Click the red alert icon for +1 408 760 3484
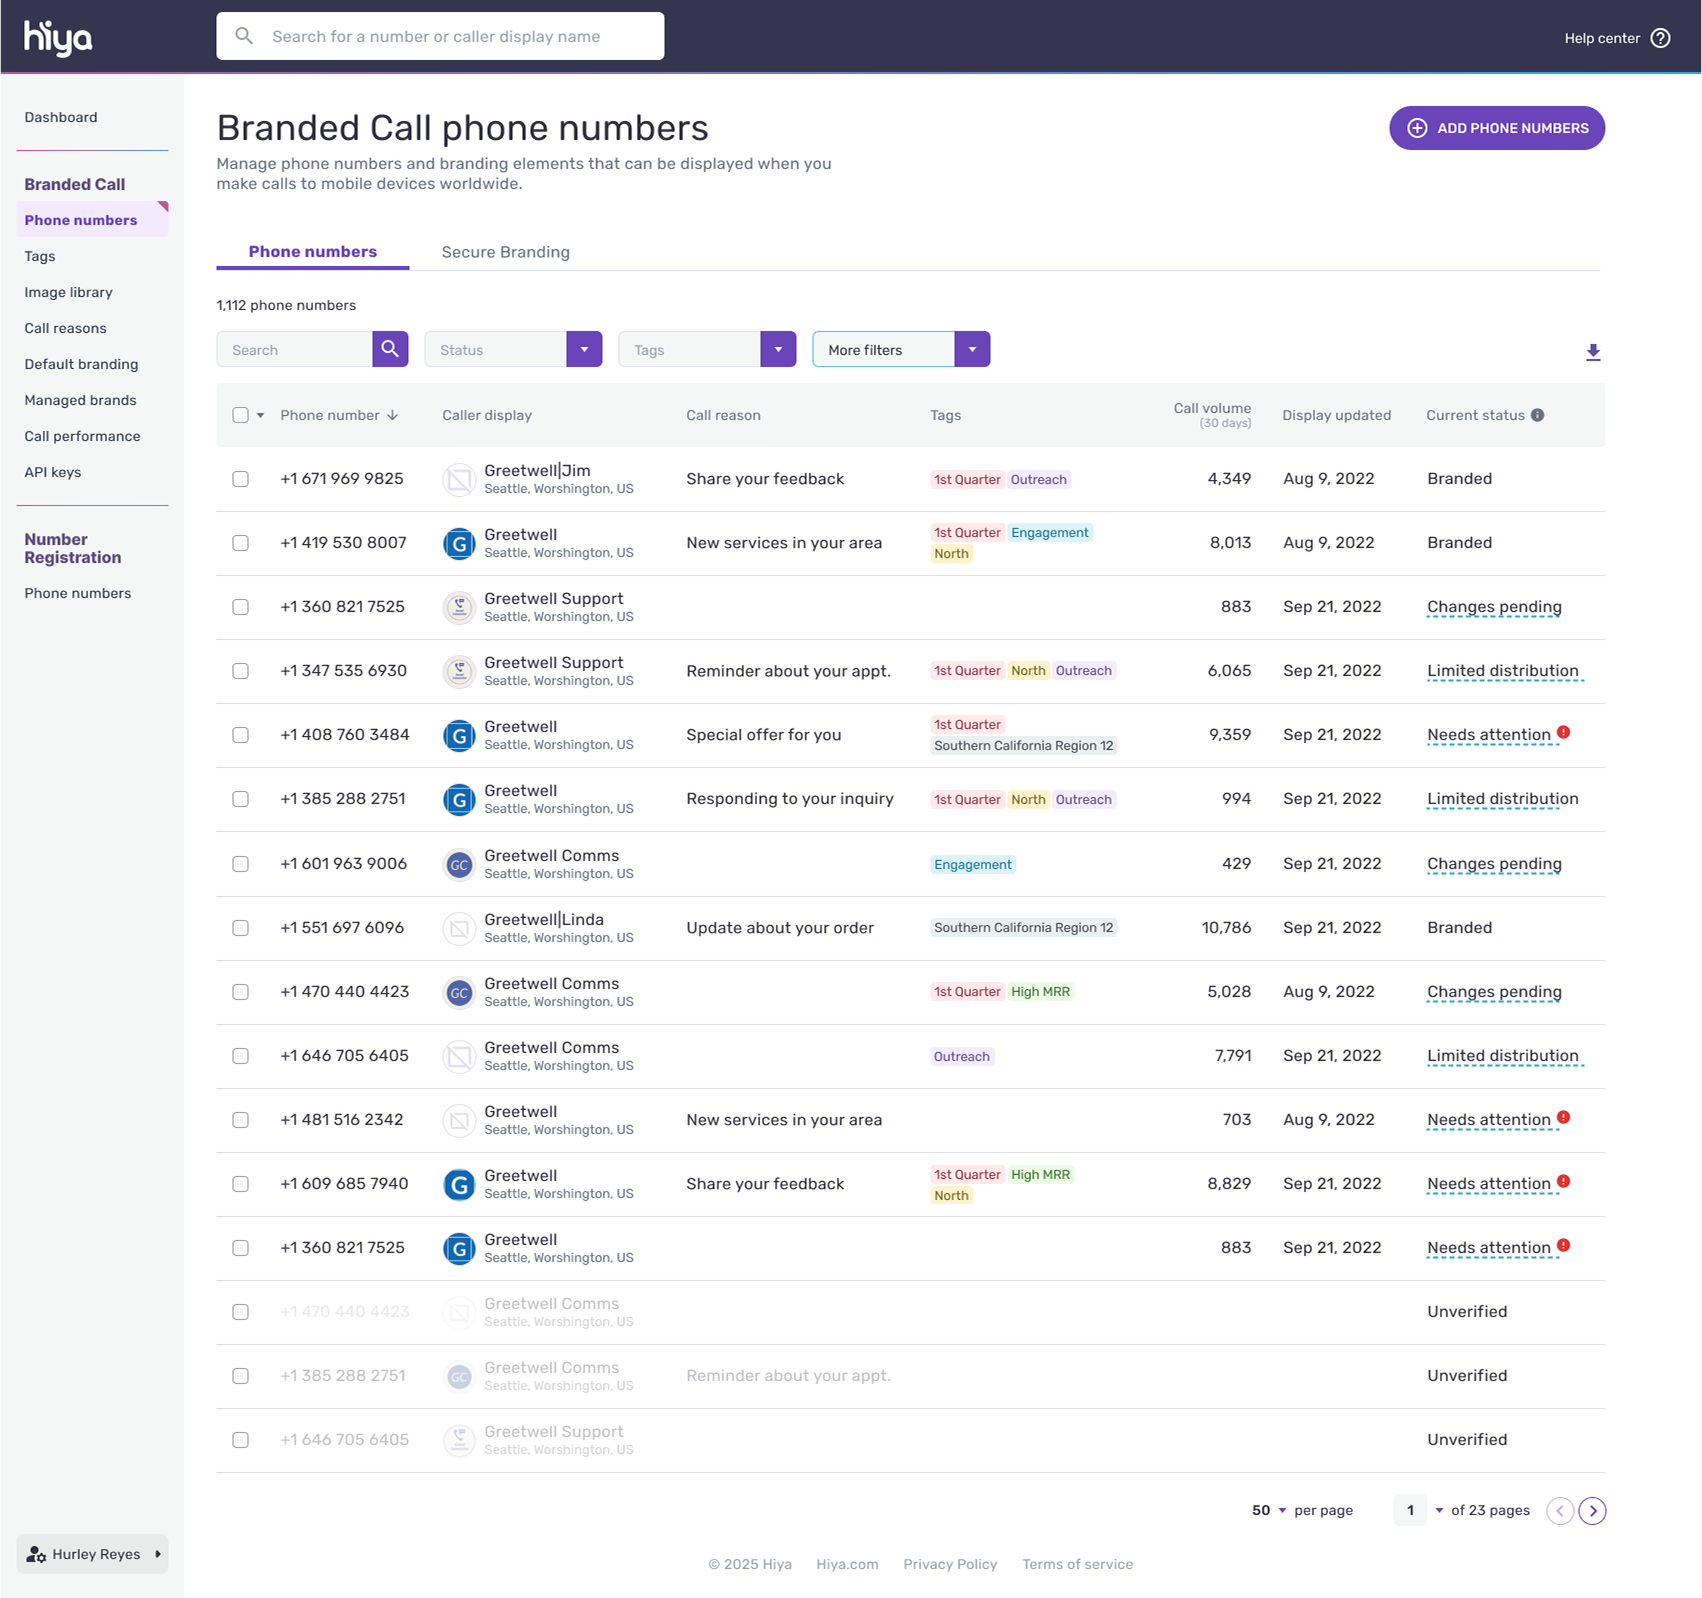The width and height of the screenshot is (1702, 1598). point(1564,733)
